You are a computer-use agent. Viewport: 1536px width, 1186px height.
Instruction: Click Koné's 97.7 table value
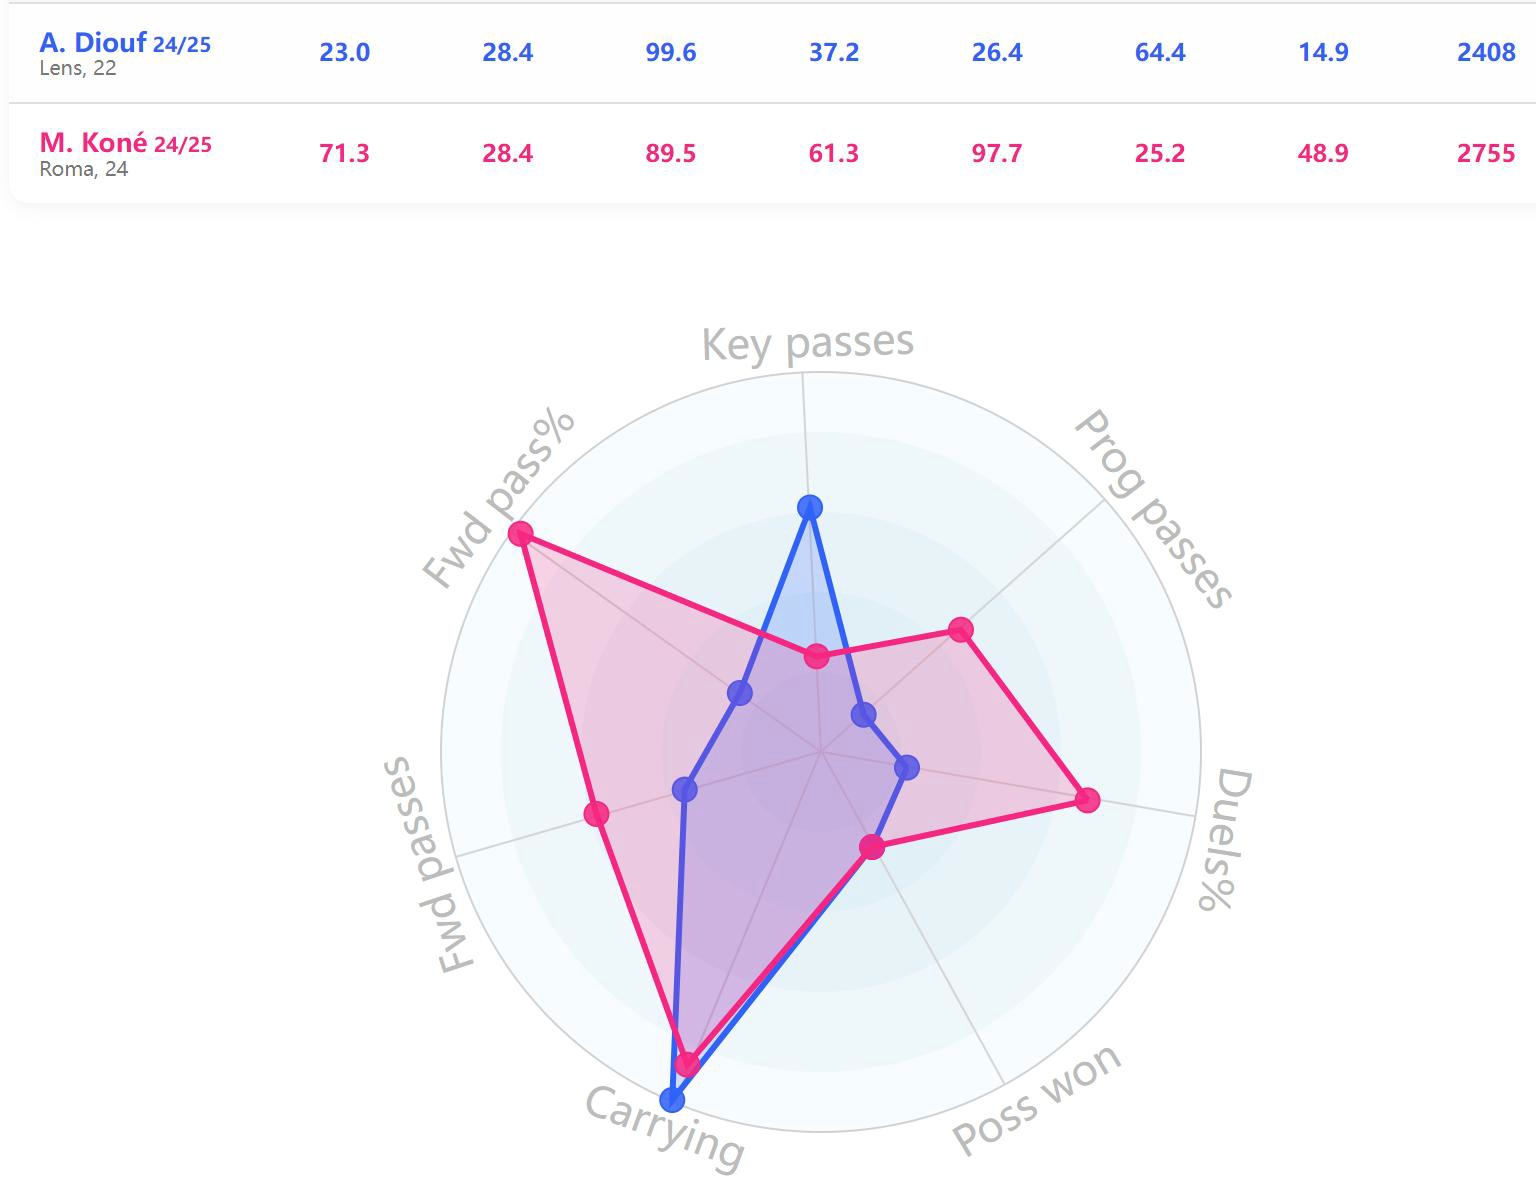[x=997, y=153]
